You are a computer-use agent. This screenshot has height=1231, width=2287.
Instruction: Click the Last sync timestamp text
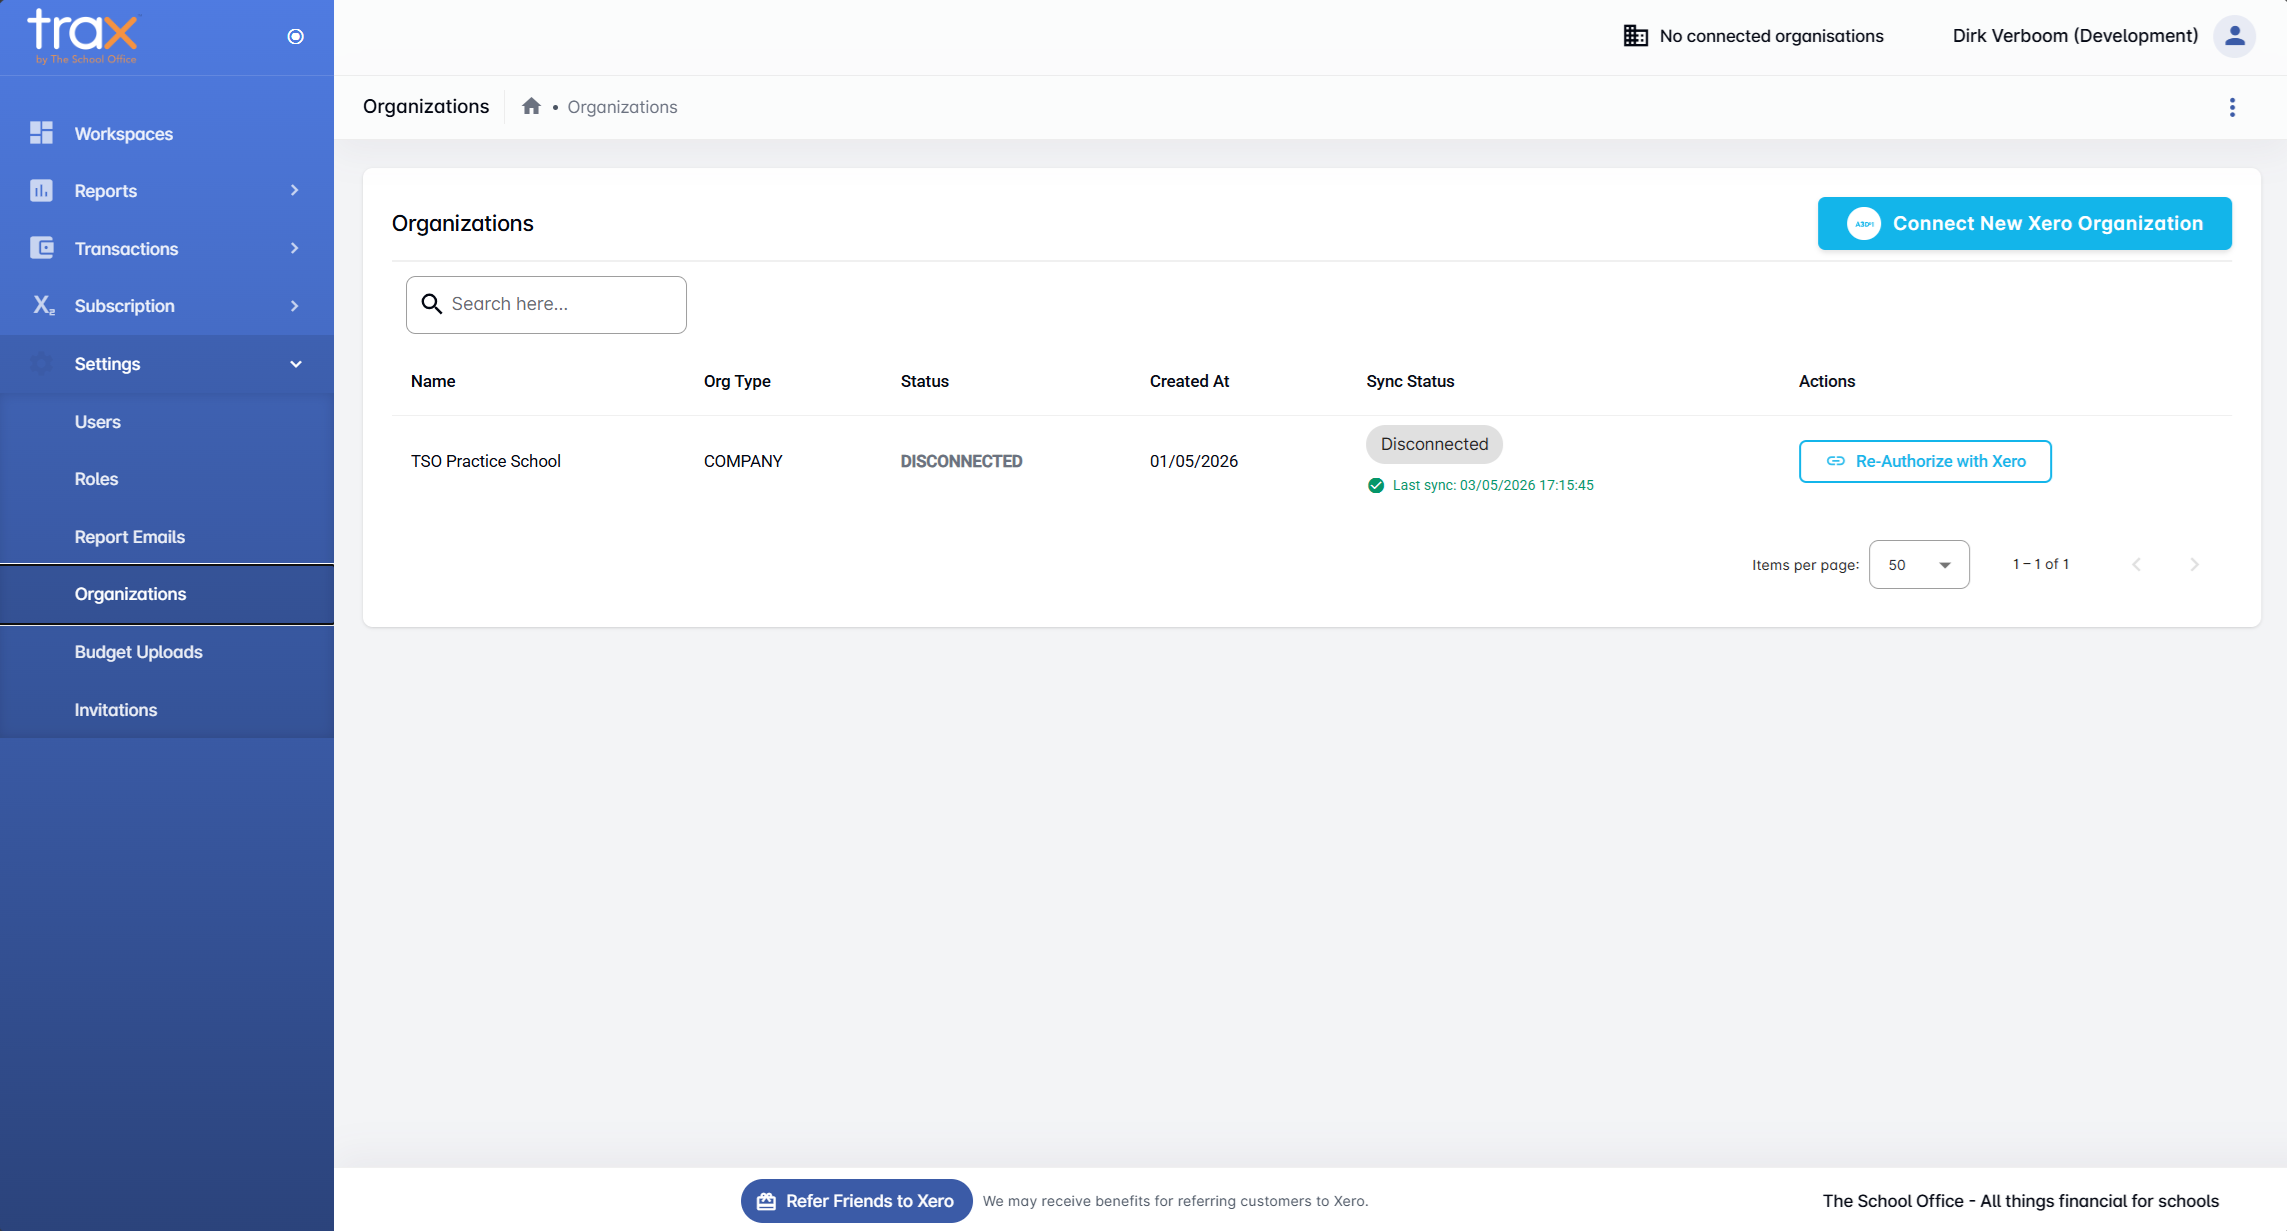point(1493,485)
